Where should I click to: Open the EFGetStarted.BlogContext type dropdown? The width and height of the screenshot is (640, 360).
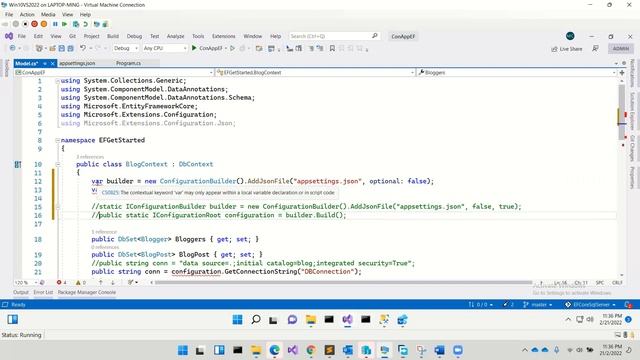pyautogui.click(x=315, y=72)
